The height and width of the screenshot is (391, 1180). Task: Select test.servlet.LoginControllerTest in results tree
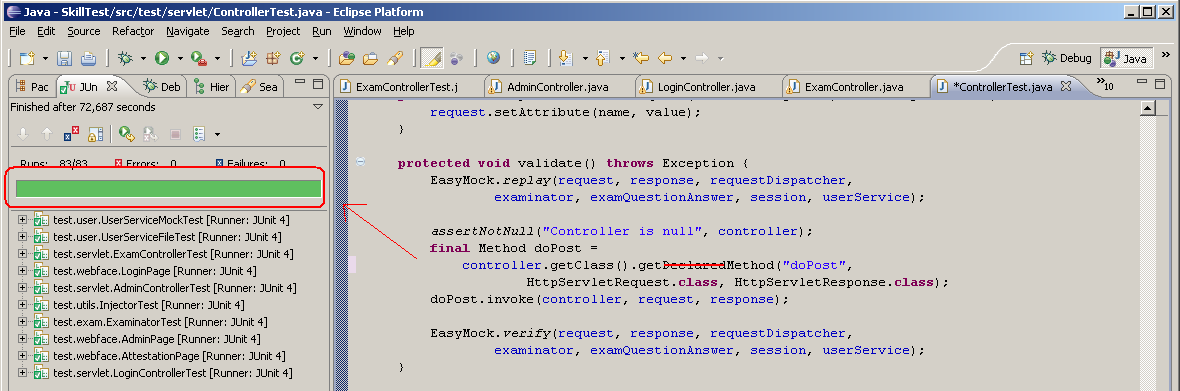coord(172,373)
